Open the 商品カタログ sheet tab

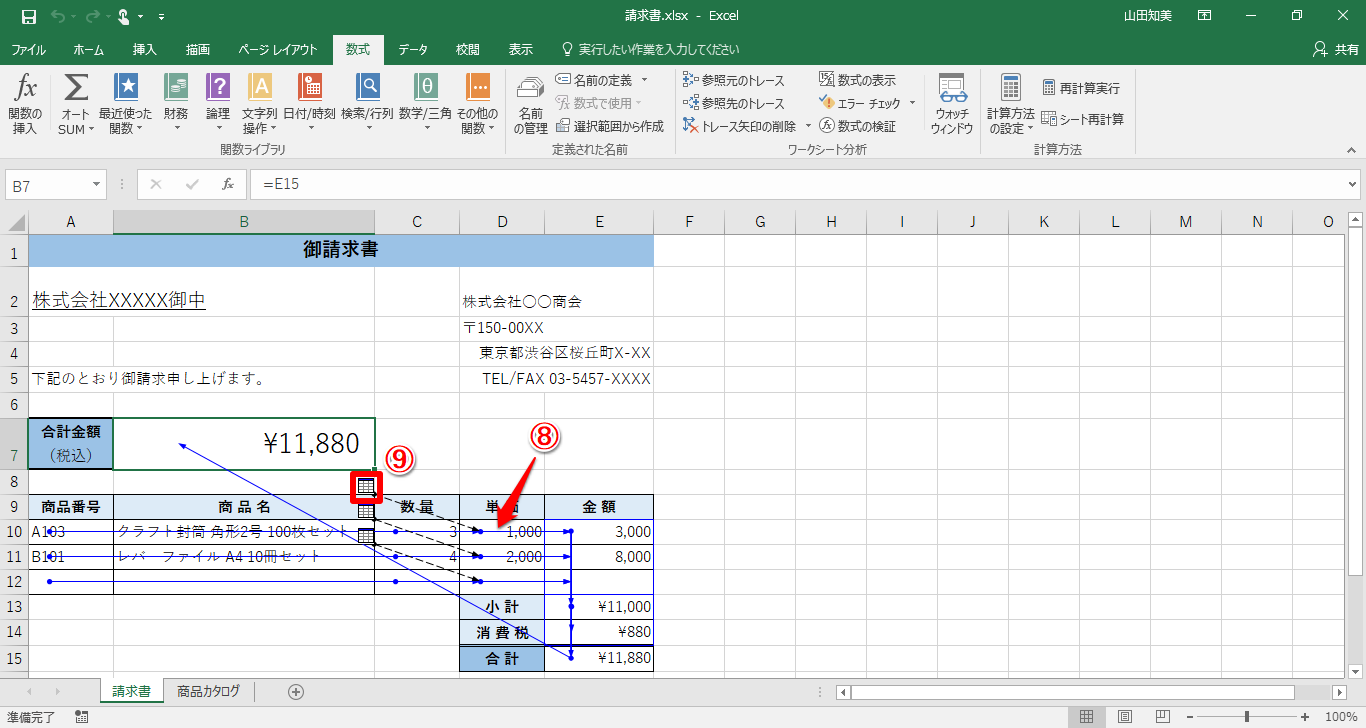pos(209,691)
